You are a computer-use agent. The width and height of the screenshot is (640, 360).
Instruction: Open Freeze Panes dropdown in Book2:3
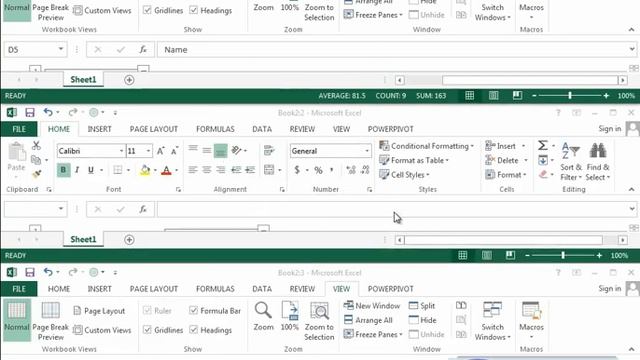(373, 334)
